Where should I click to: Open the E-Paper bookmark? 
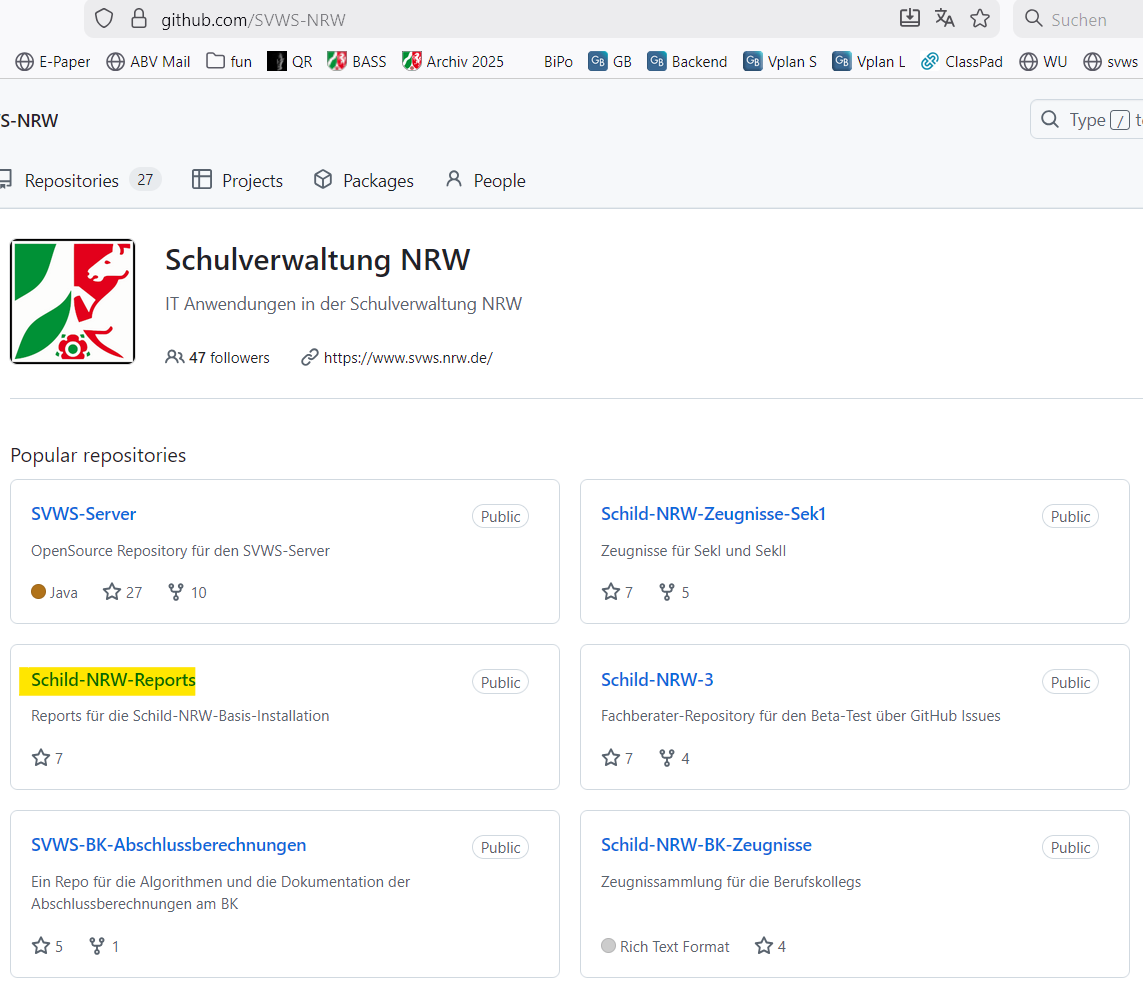pos(53,61)
